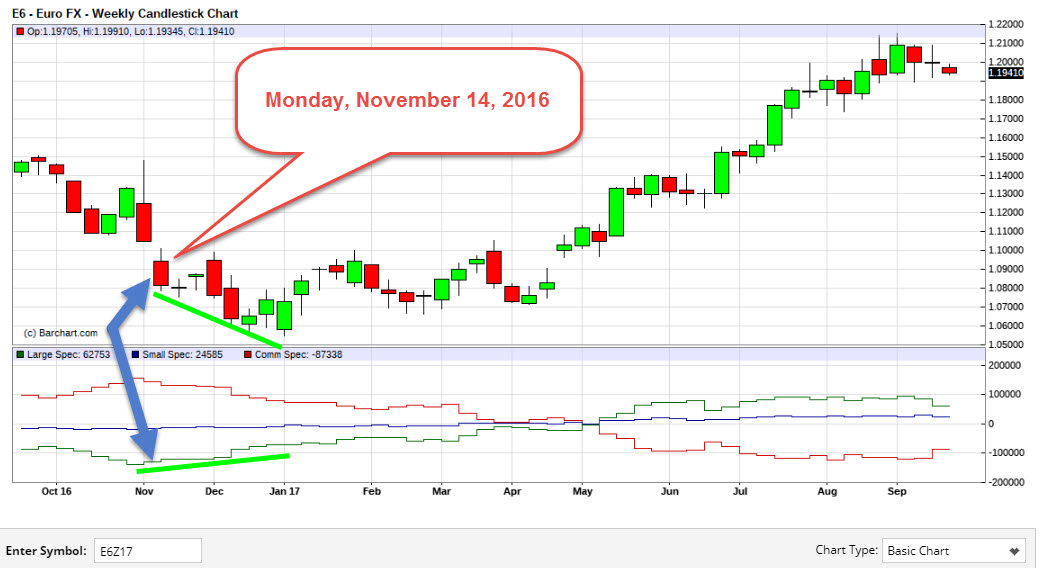1043x568 pixels.
Task: Click the Large Spec: 62753 label
Action: click(x=69, y=355)
